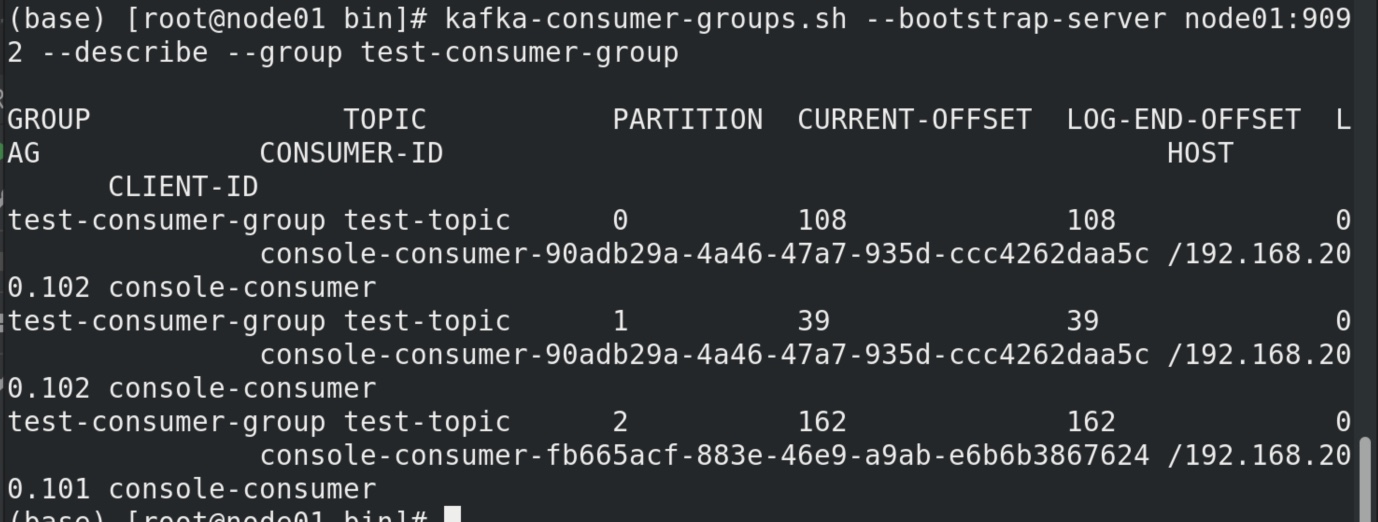Click the LOG-END-OFFSET column header
Viewport: 1378px width, 522px height.
pyautogui.click(x=1183, y=120)
